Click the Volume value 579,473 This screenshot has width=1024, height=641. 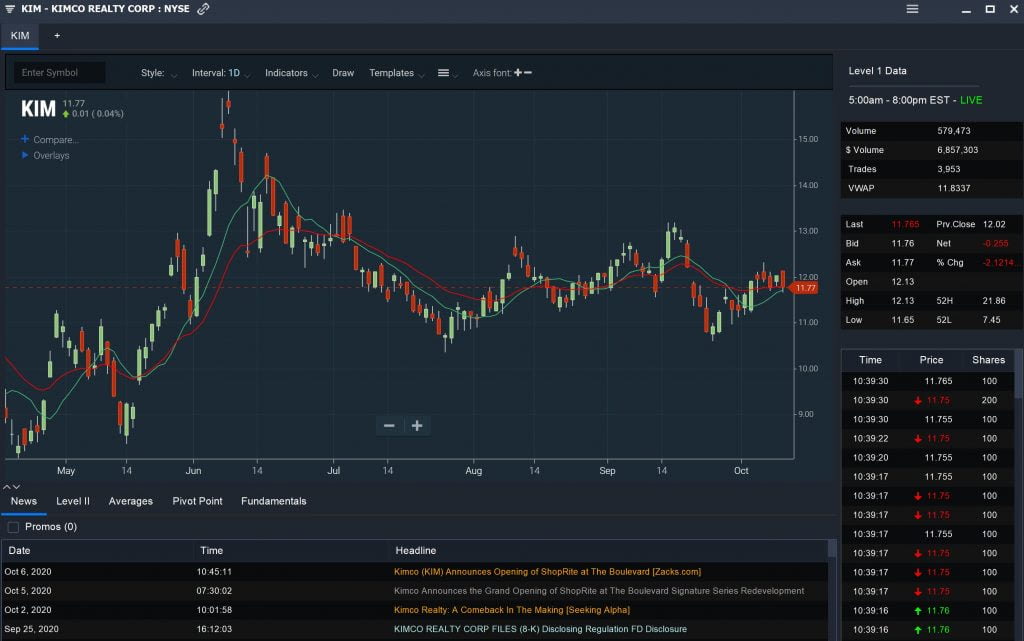pyautogui.click(x=953, y=131)
